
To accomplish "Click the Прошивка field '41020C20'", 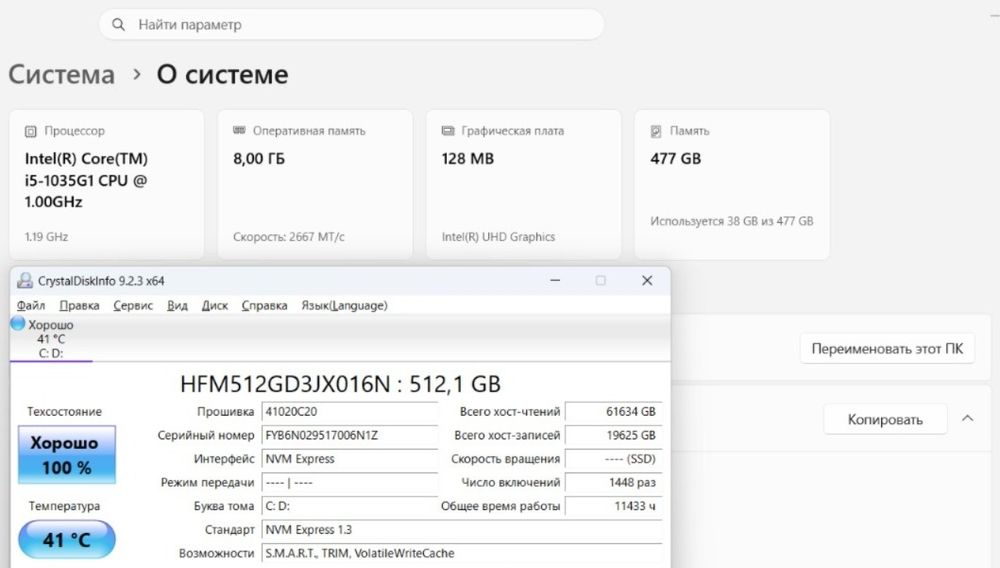I will [349, 412].
